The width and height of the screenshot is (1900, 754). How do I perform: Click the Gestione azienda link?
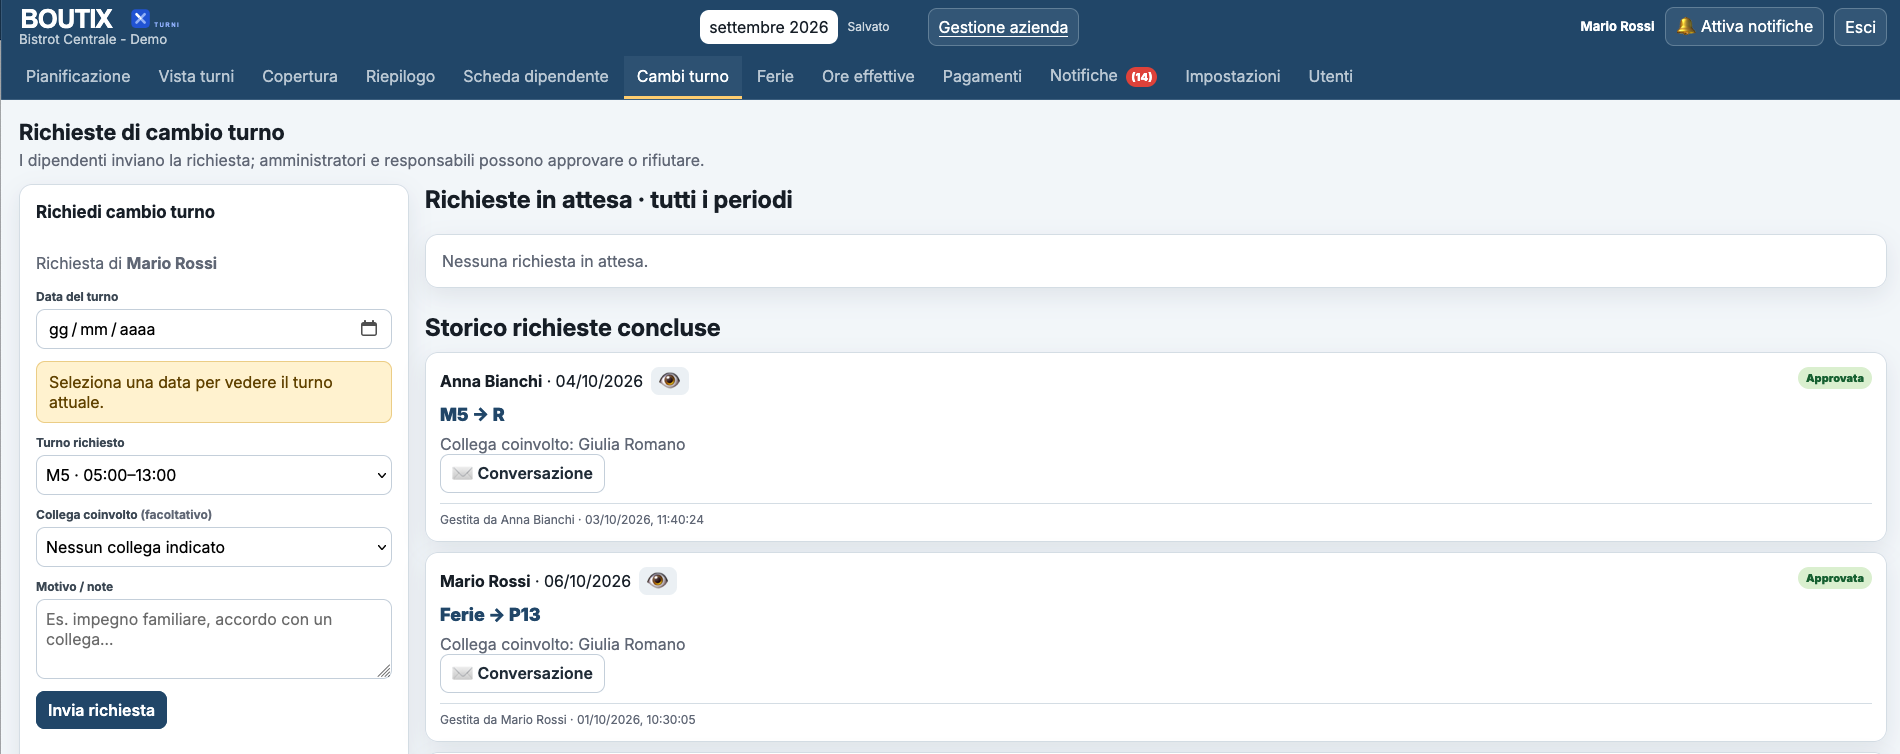click(x=1003, y=27)
